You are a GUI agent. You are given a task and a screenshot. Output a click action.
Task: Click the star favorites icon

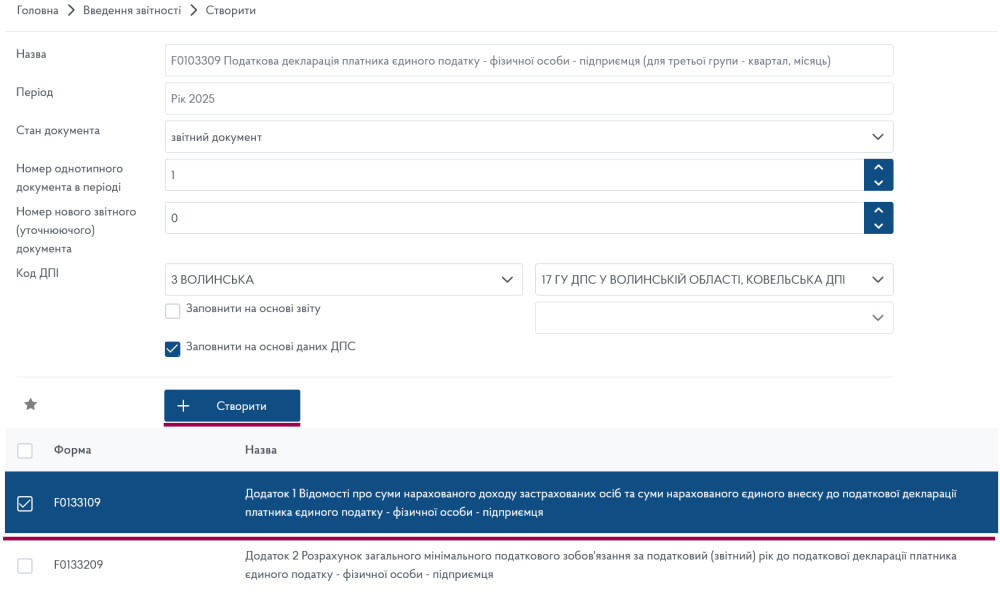pos(30,405)
